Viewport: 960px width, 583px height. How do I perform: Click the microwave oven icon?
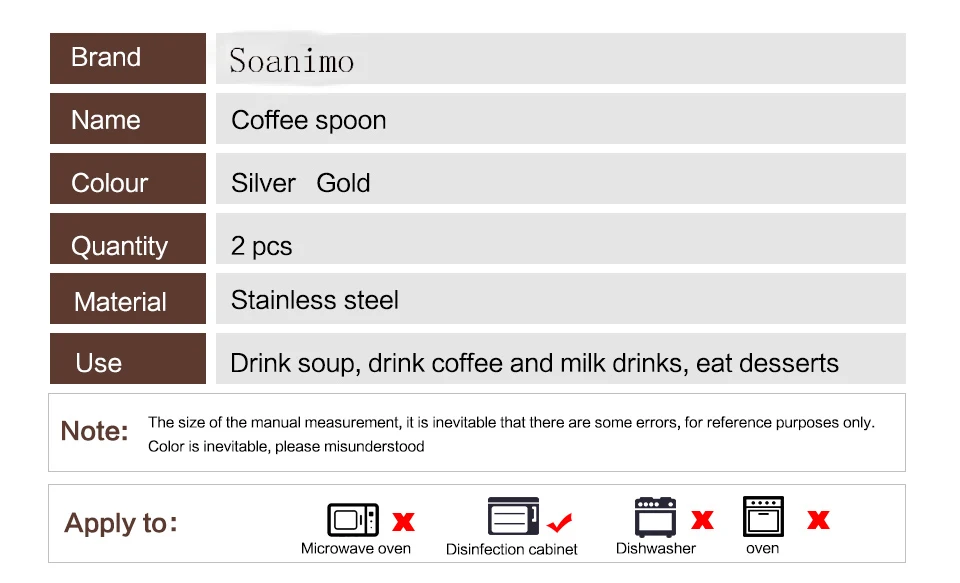click(353, 520)
